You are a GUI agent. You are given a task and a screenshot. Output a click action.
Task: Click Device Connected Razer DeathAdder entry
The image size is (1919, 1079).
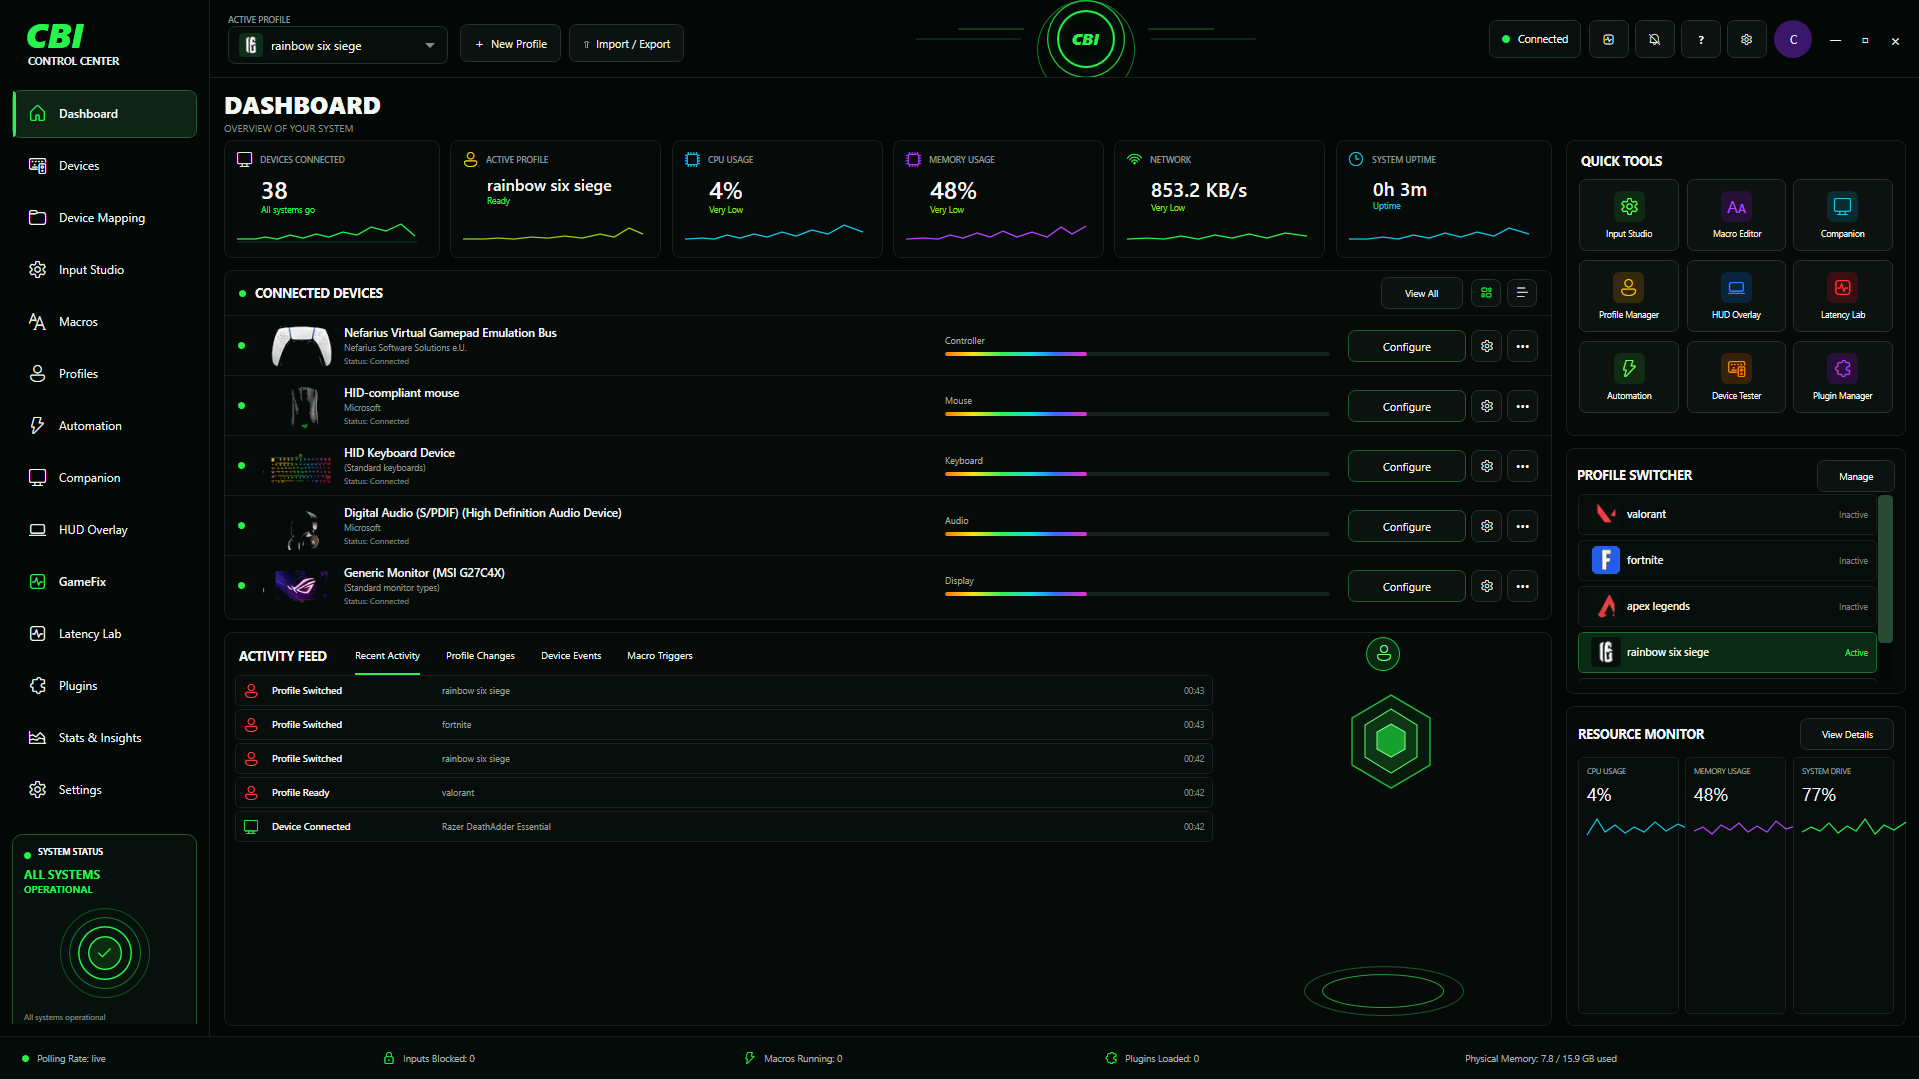coord(724,827)
